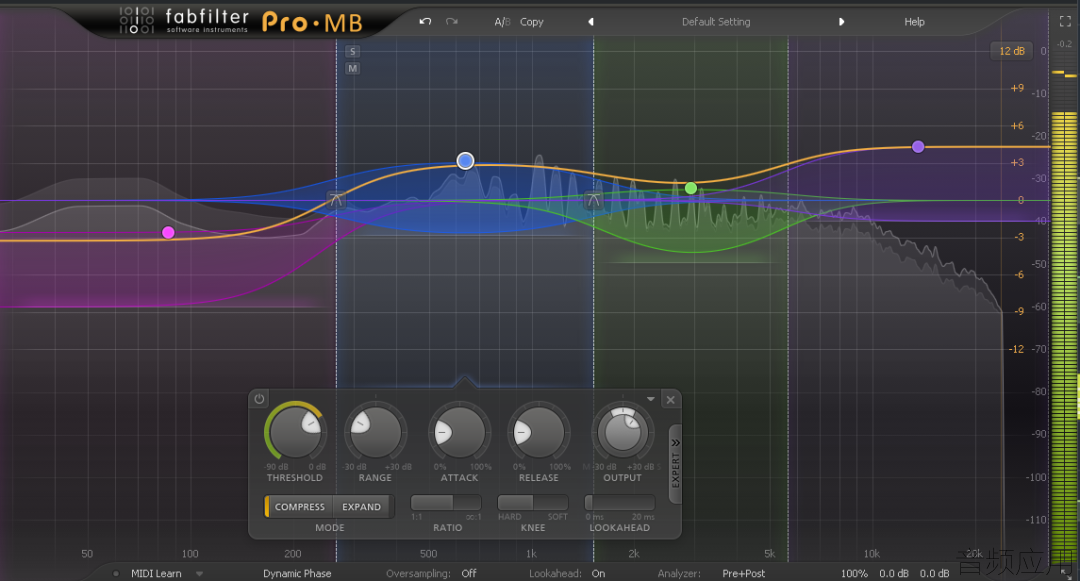1080x581 pixels.
Task: Select the green band handle
Action: tap(691, 188)
